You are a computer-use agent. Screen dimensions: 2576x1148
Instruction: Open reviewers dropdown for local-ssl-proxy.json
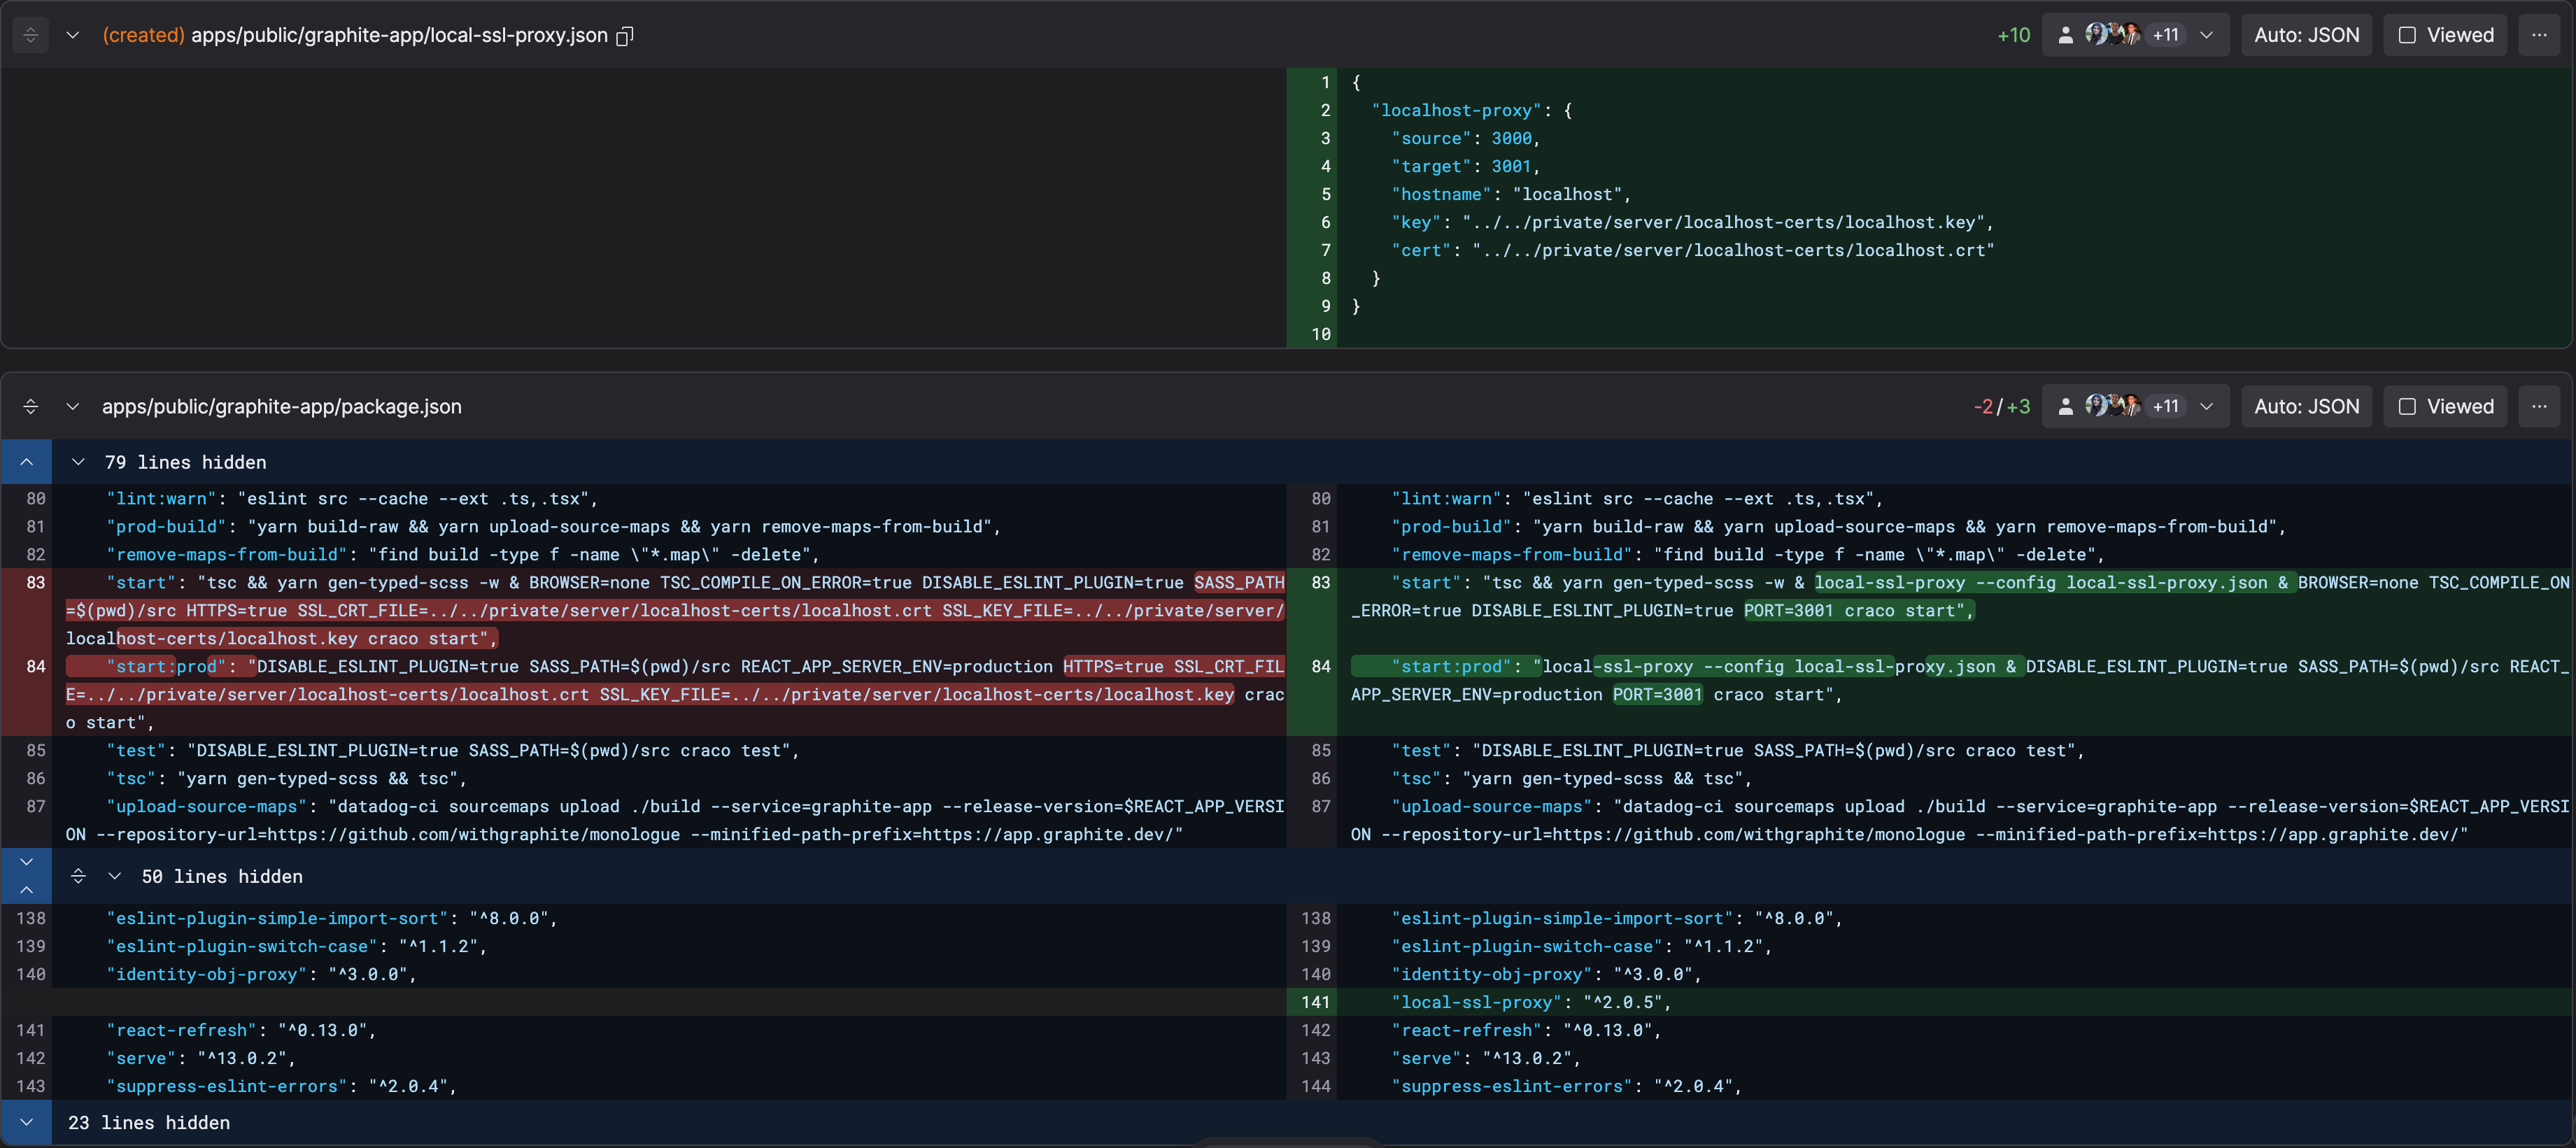click(x=2207, y=35)
